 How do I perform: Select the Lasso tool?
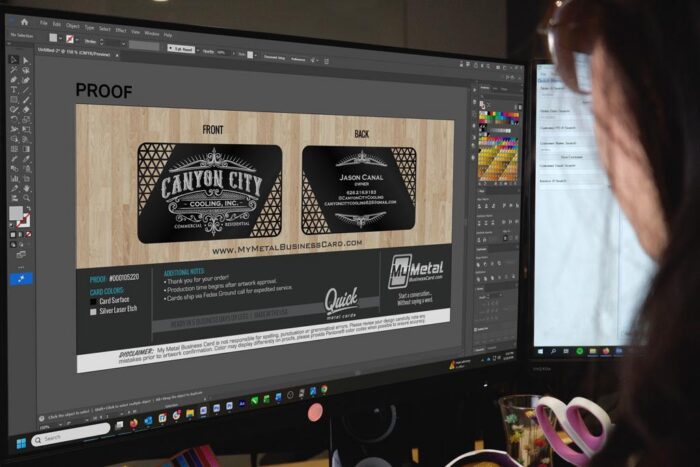26,71
